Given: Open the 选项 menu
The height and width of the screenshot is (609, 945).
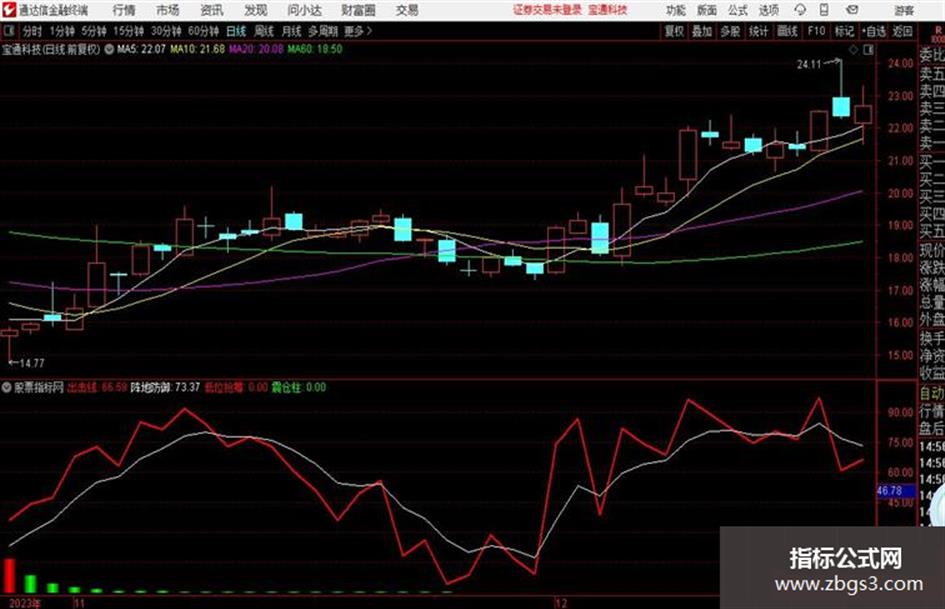Looking at the screenshot, I should click(x=768, y=10).
